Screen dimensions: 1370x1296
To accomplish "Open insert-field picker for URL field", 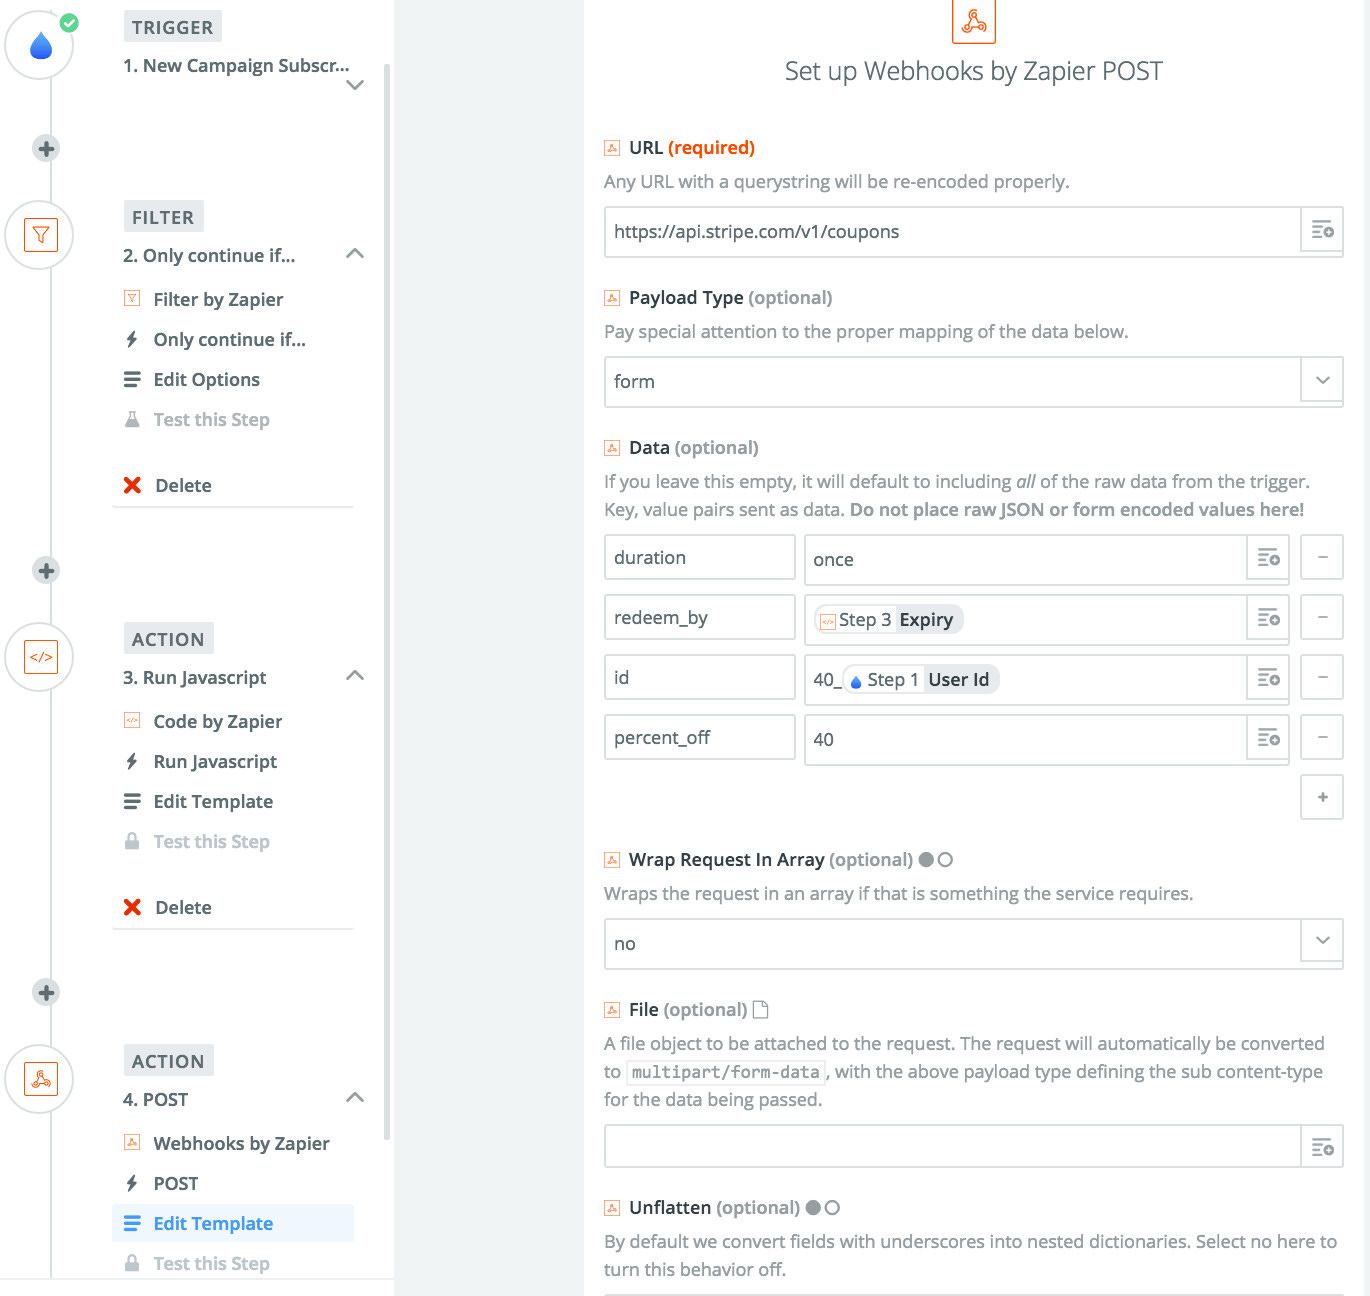I will [x=1322, y=231].
